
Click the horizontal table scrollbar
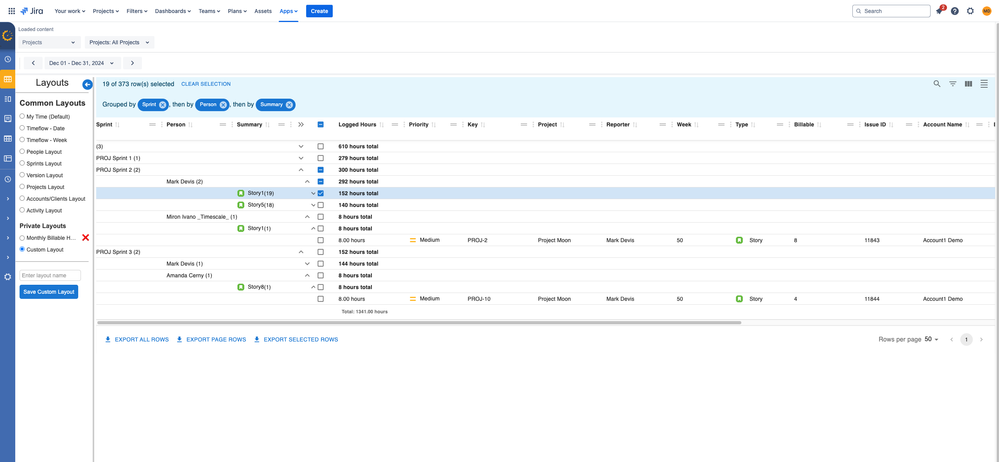(x=419, y=322)
